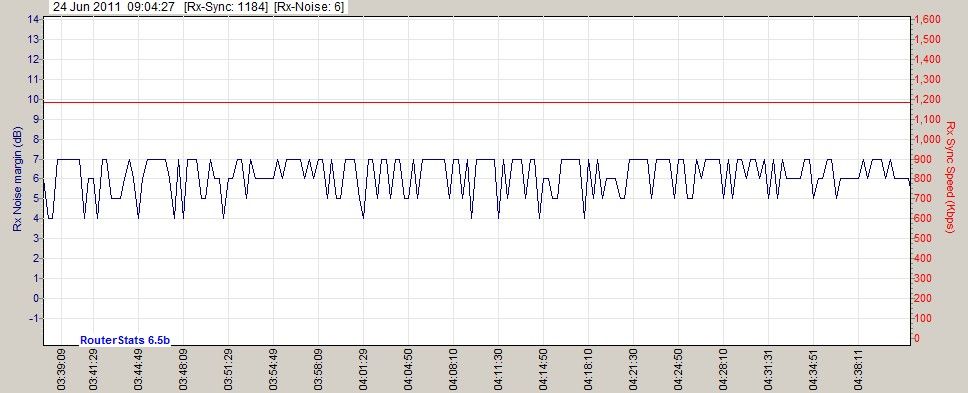The image size is (968, 393).
Task: Click the 'RouterStats 6.5b' label
Action: [x=125, y=340]
